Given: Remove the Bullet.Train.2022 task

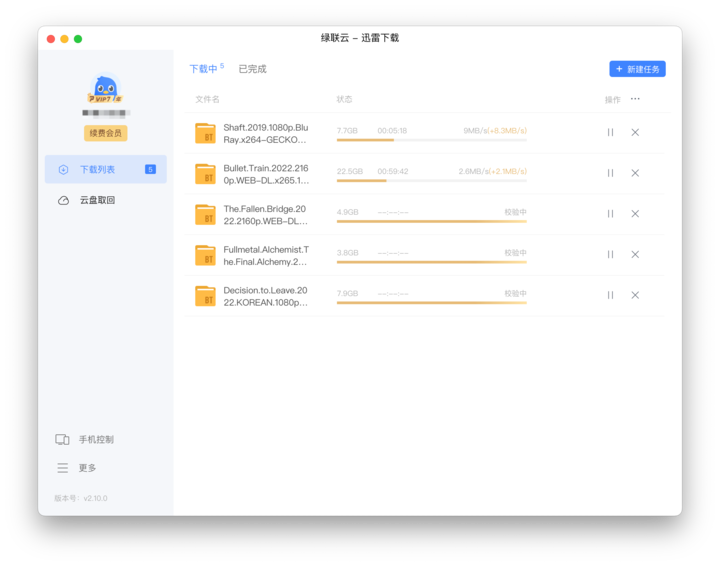Looking at the screenshot, I should 635,173.
